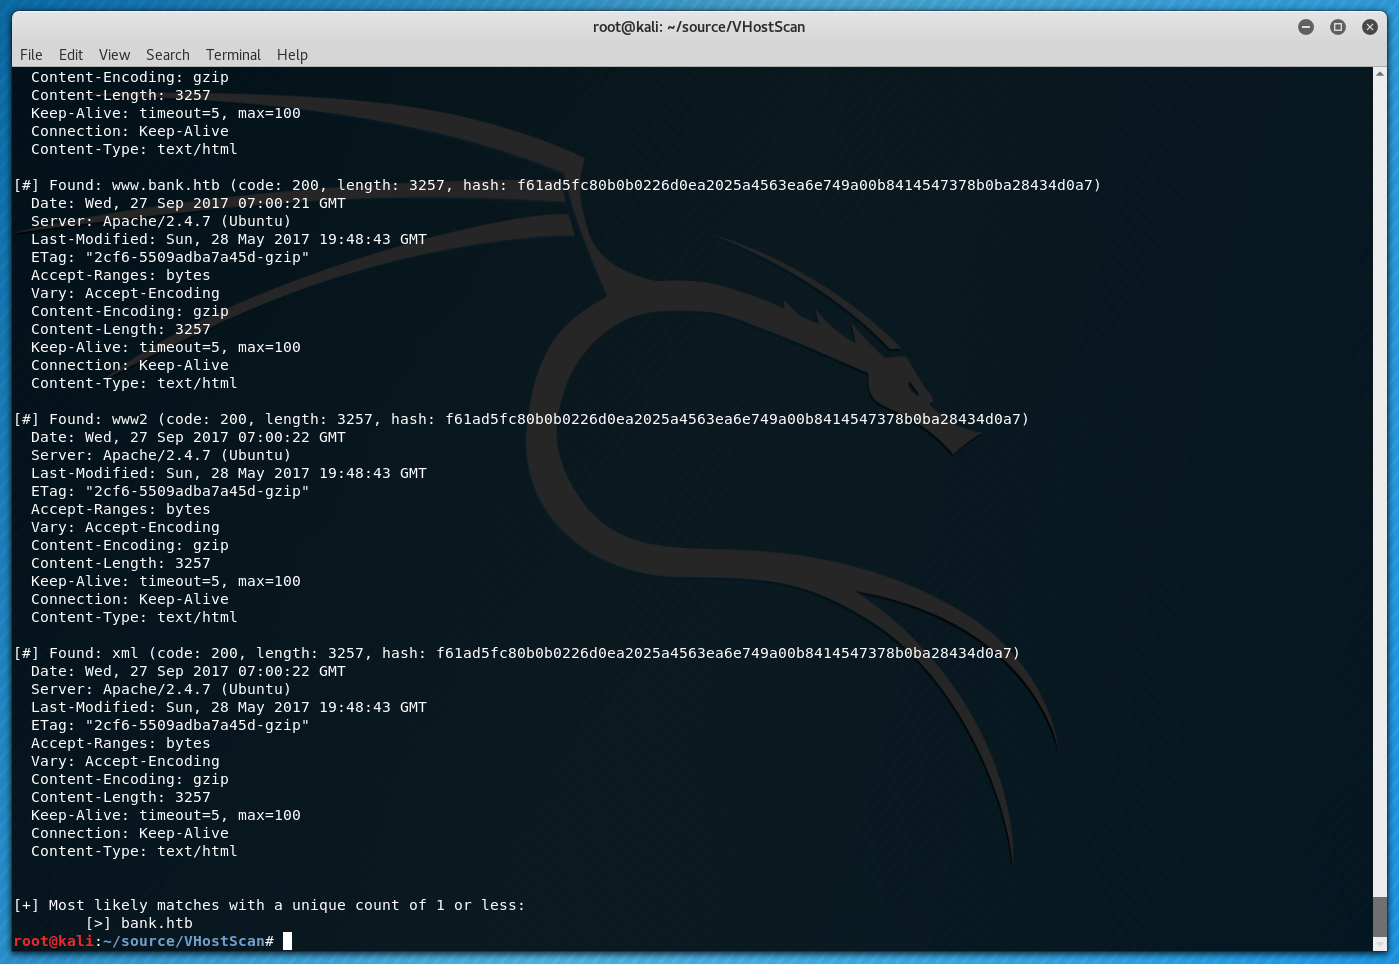Click the maximize window icon
Image resolution: width=1399 pixels, height=964 pixels.
click(x=1337, y=27)
